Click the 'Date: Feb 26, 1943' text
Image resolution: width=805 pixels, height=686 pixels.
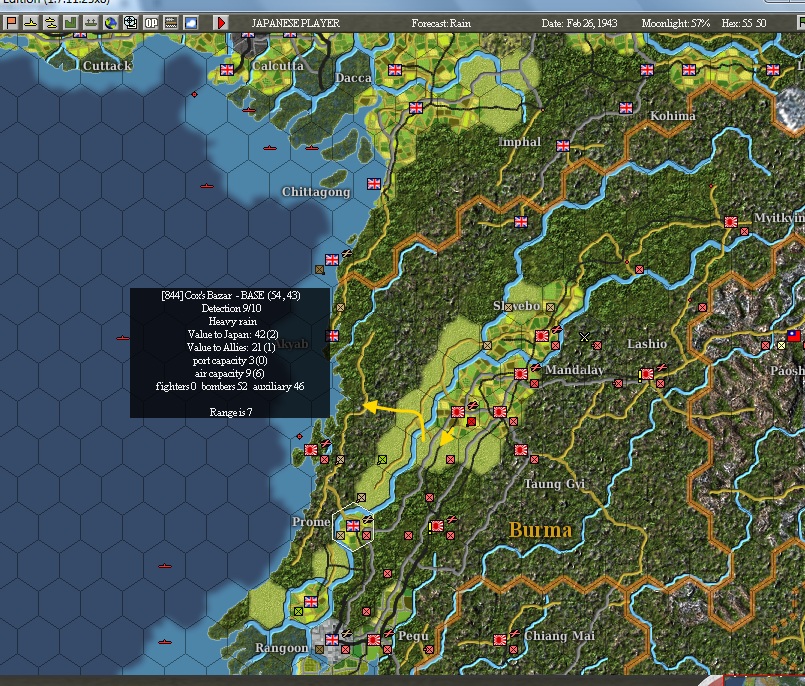[579, 23]
